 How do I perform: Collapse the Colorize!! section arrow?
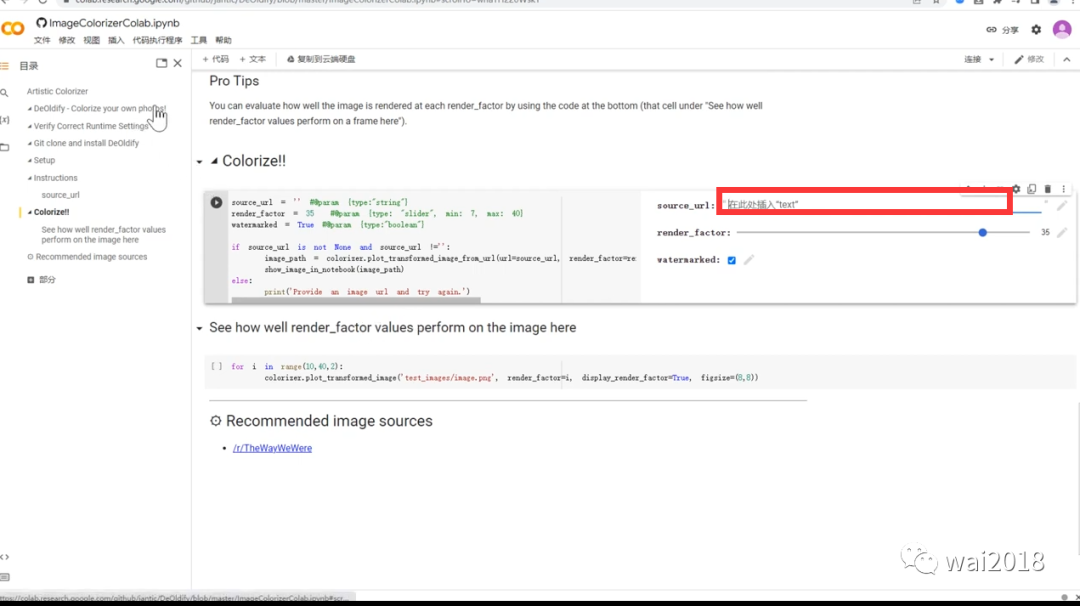(x=200, y=162)
